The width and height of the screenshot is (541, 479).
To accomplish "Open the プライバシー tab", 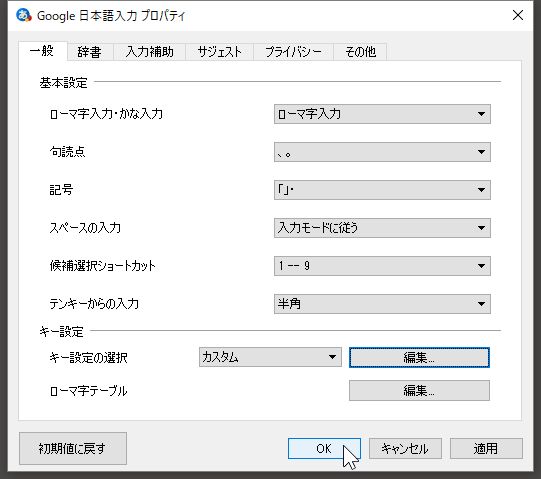I will point(293,52).
